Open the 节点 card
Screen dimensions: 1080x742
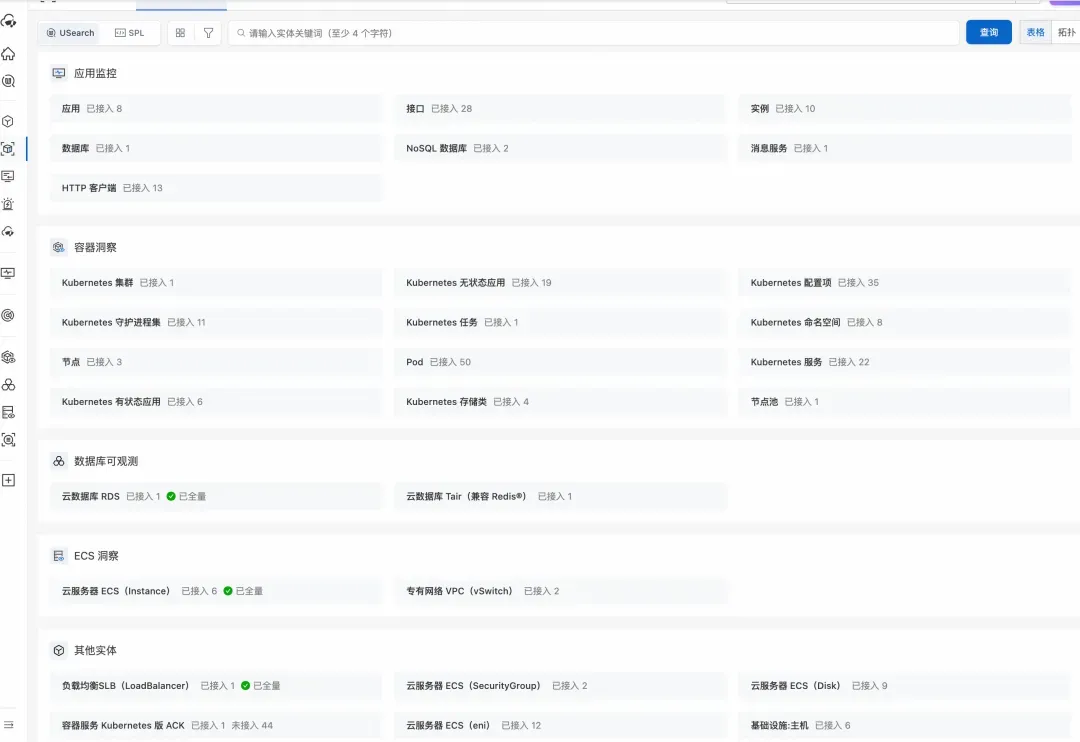[216, 362]
